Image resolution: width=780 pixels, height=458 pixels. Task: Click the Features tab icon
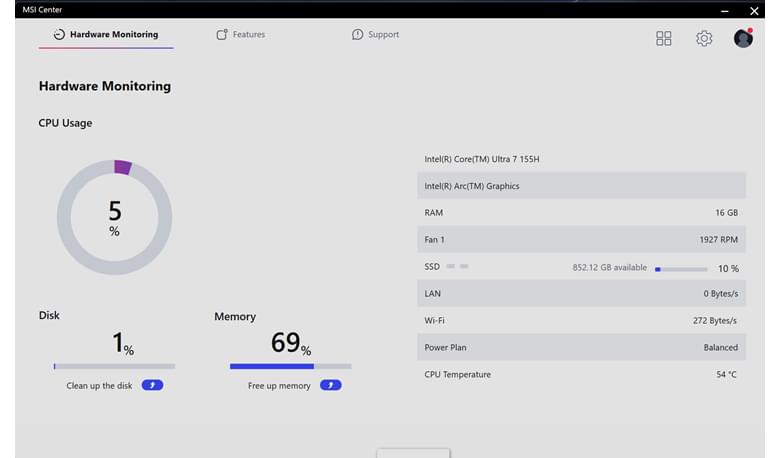point(222,34)
